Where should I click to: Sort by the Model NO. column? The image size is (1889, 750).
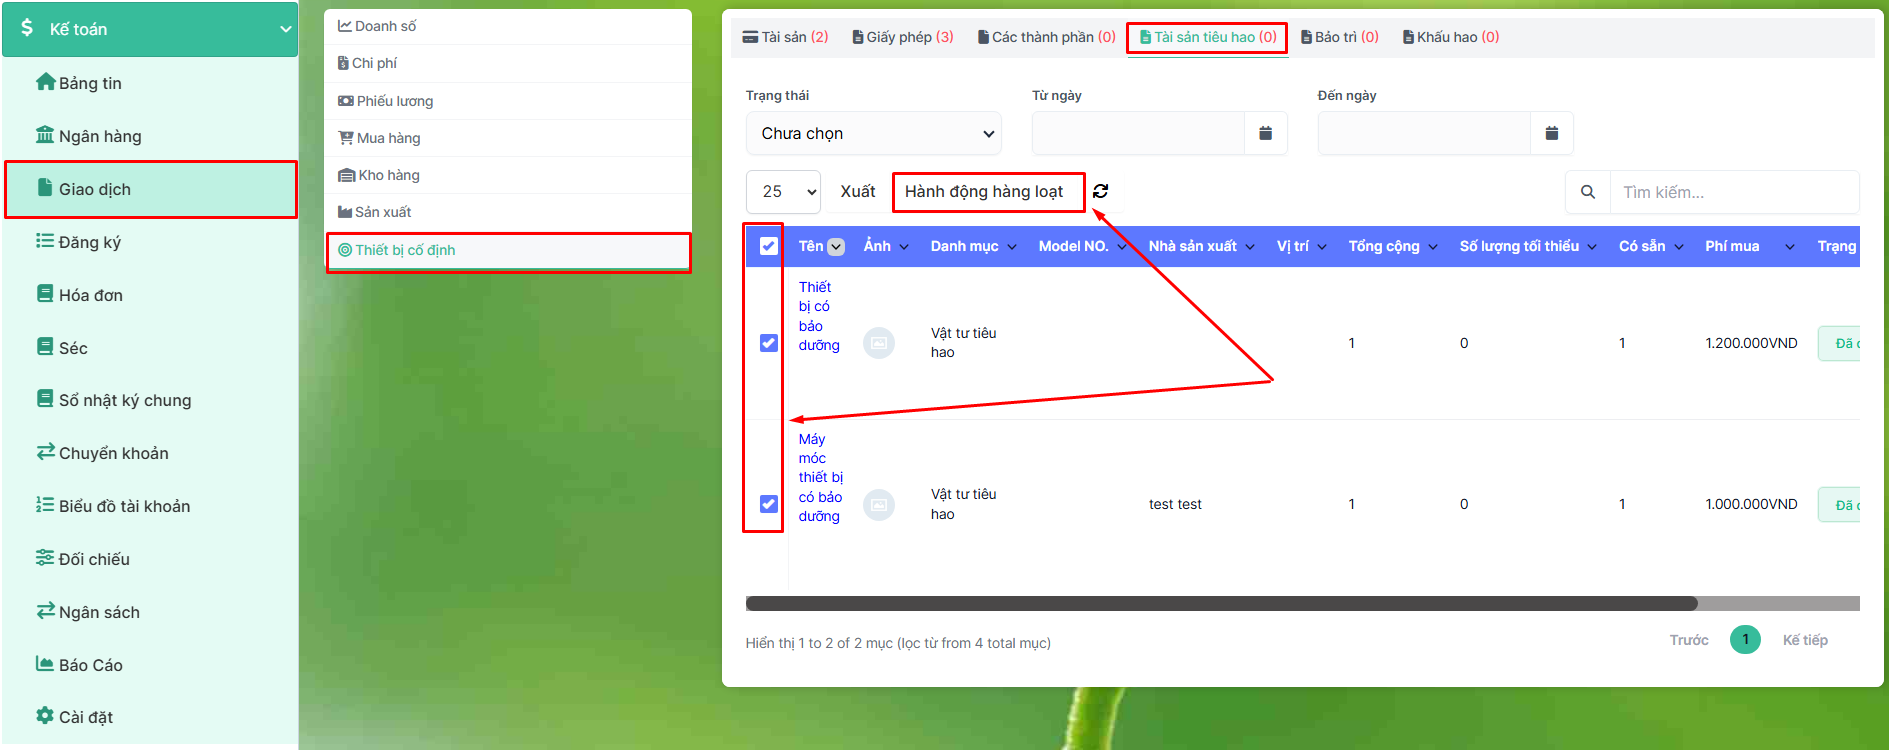point(1083,246)
